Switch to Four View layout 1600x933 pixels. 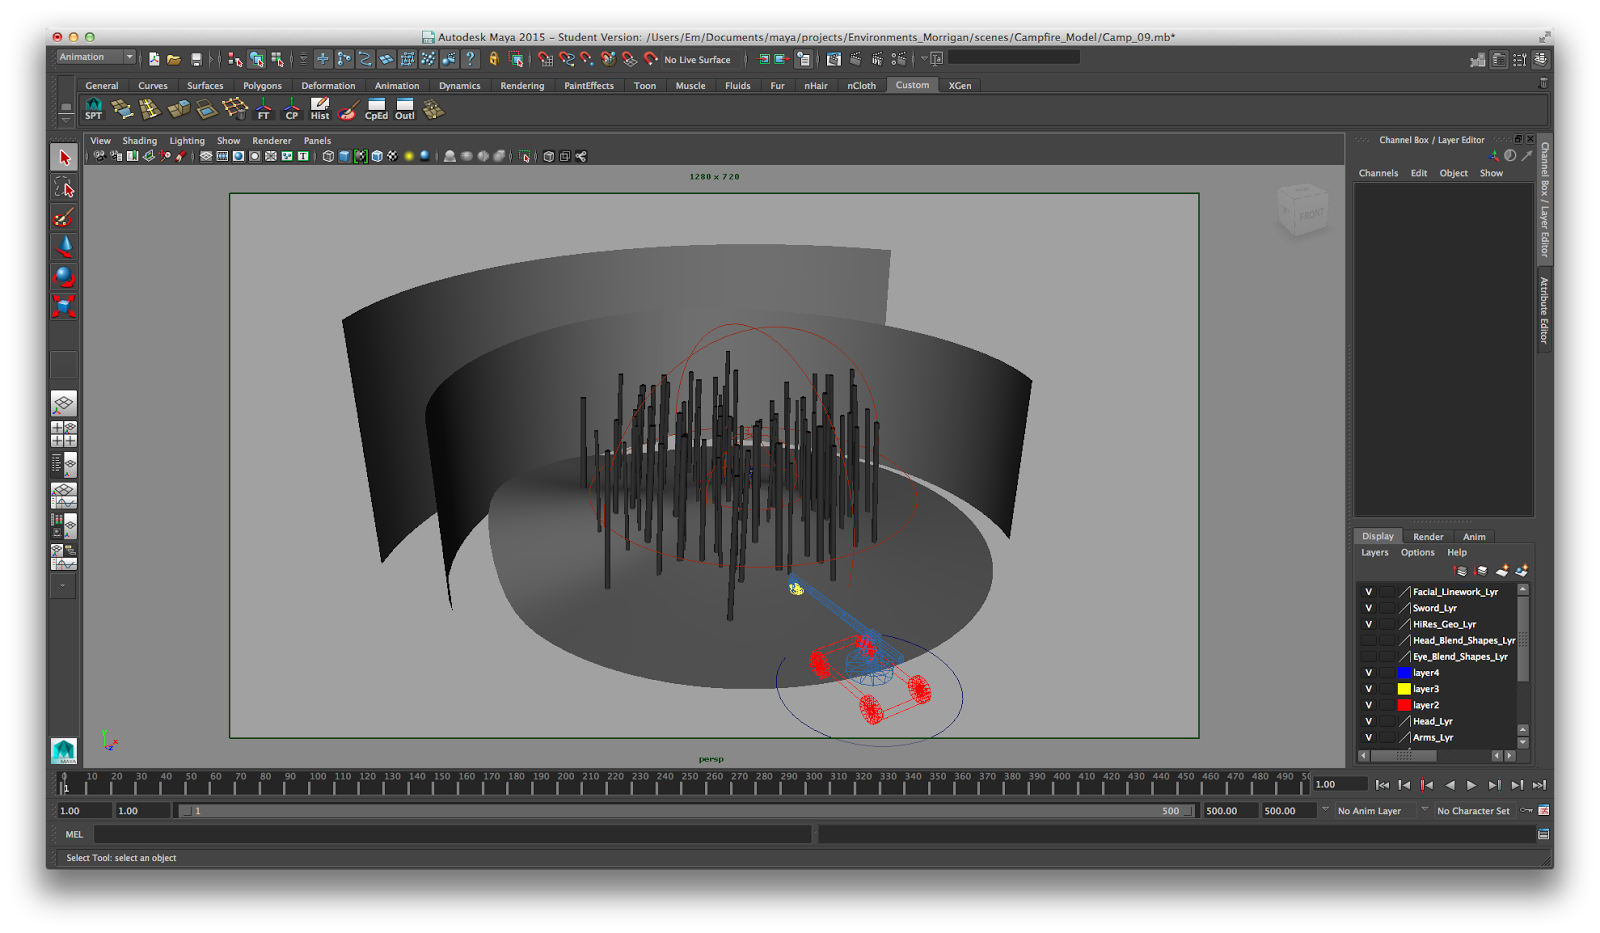tap(64, 434)
